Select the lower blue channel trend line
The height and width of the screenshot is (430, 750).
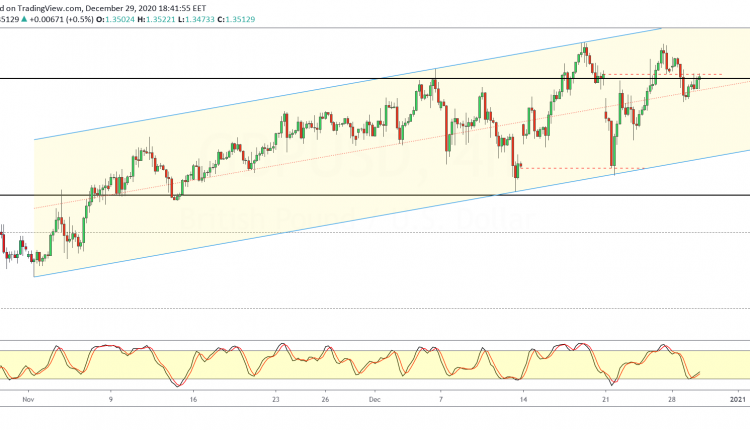pos(300,227)
